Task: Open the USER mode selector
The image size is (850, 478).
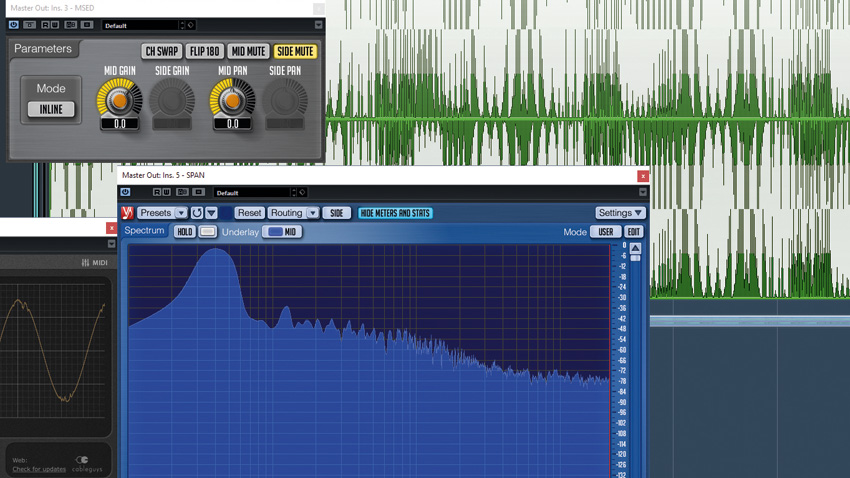Action: click(x=606, y=232)
